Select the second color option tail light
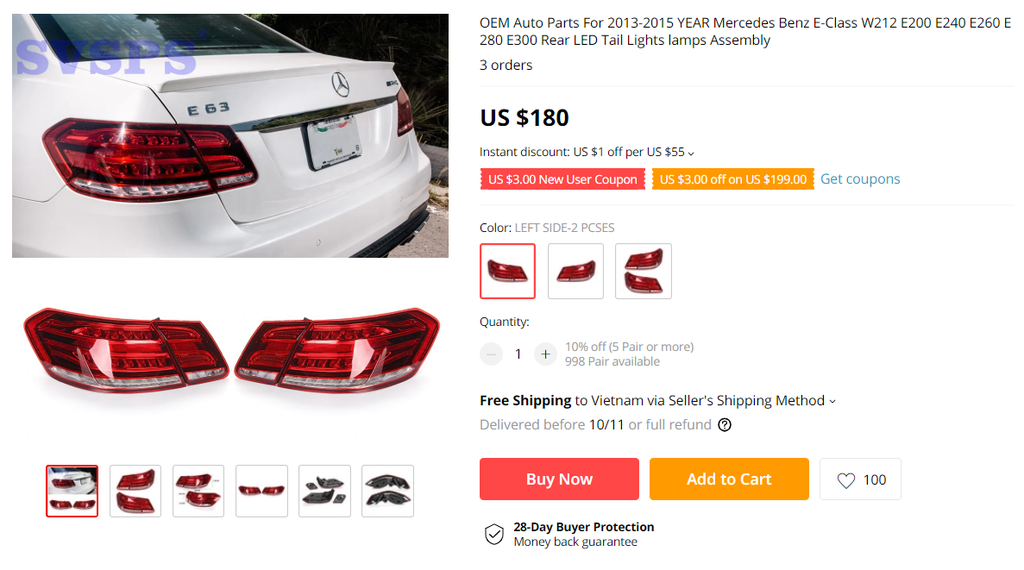Screen dimensions: 1024x570 tap(576, 271)
